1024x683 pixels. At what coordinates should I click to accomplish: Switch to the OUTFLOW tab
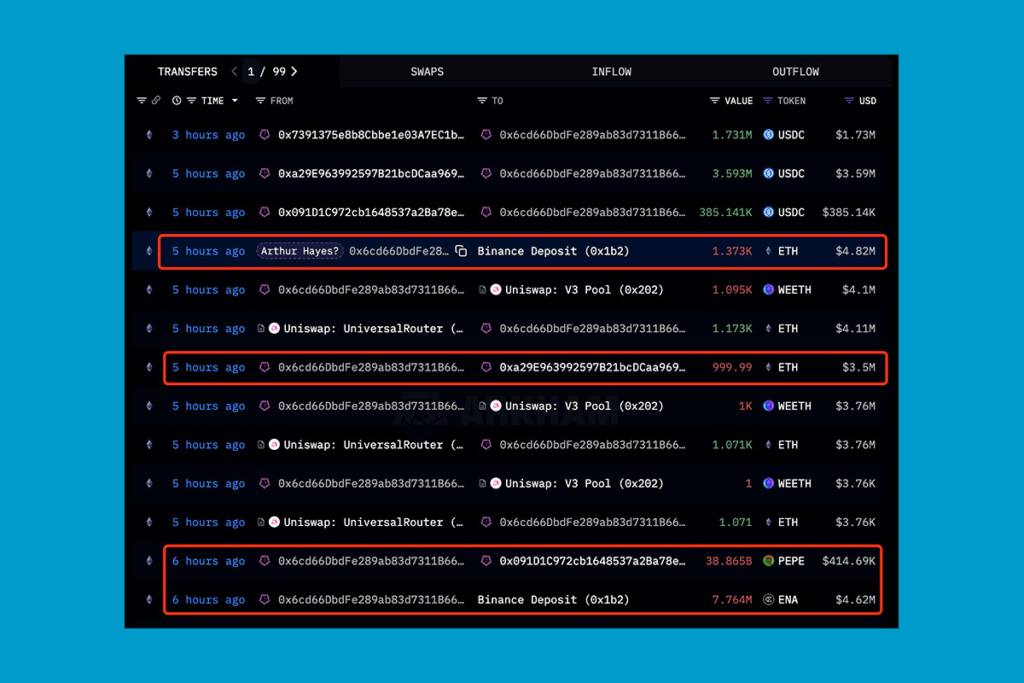pyautogui.click(x=795, y=72)
